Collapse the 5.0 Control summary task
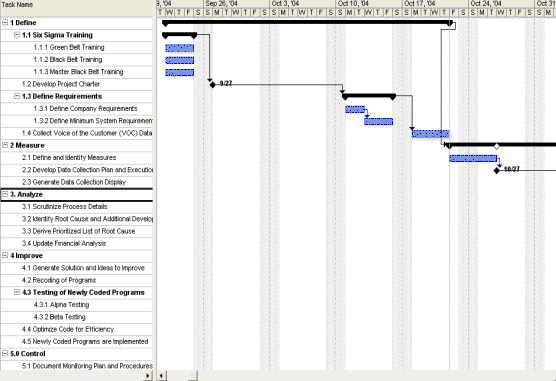 coord(5,353)
